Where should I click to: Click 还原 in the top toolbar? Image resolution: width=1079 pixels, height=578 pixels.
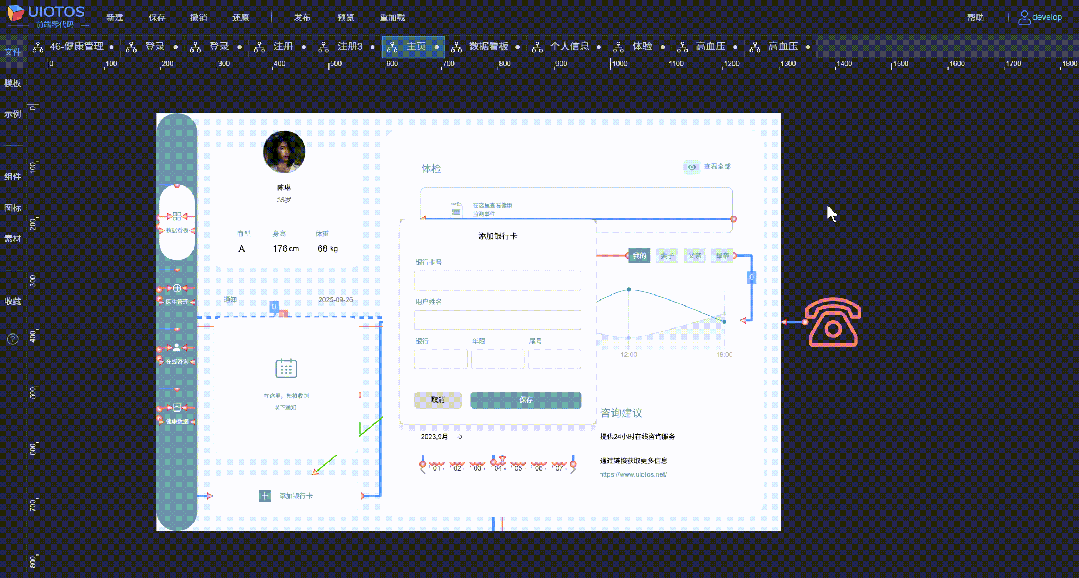[x=240, y=17]
